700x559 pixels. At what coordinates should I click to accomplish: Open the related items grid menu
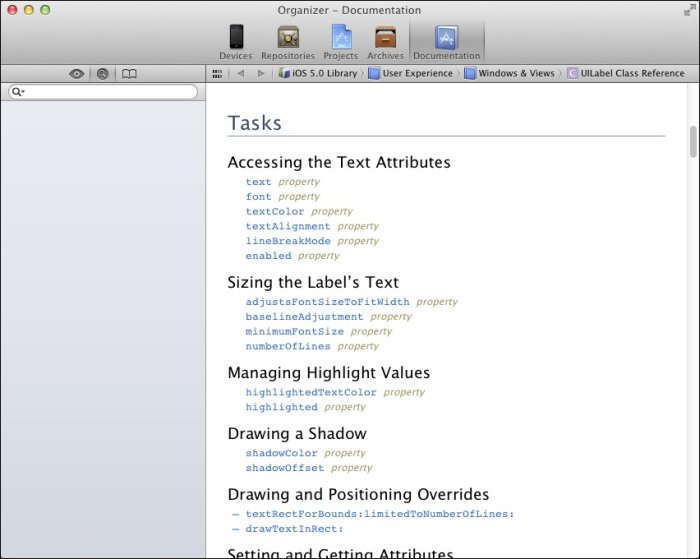click(x=217, y=73)
